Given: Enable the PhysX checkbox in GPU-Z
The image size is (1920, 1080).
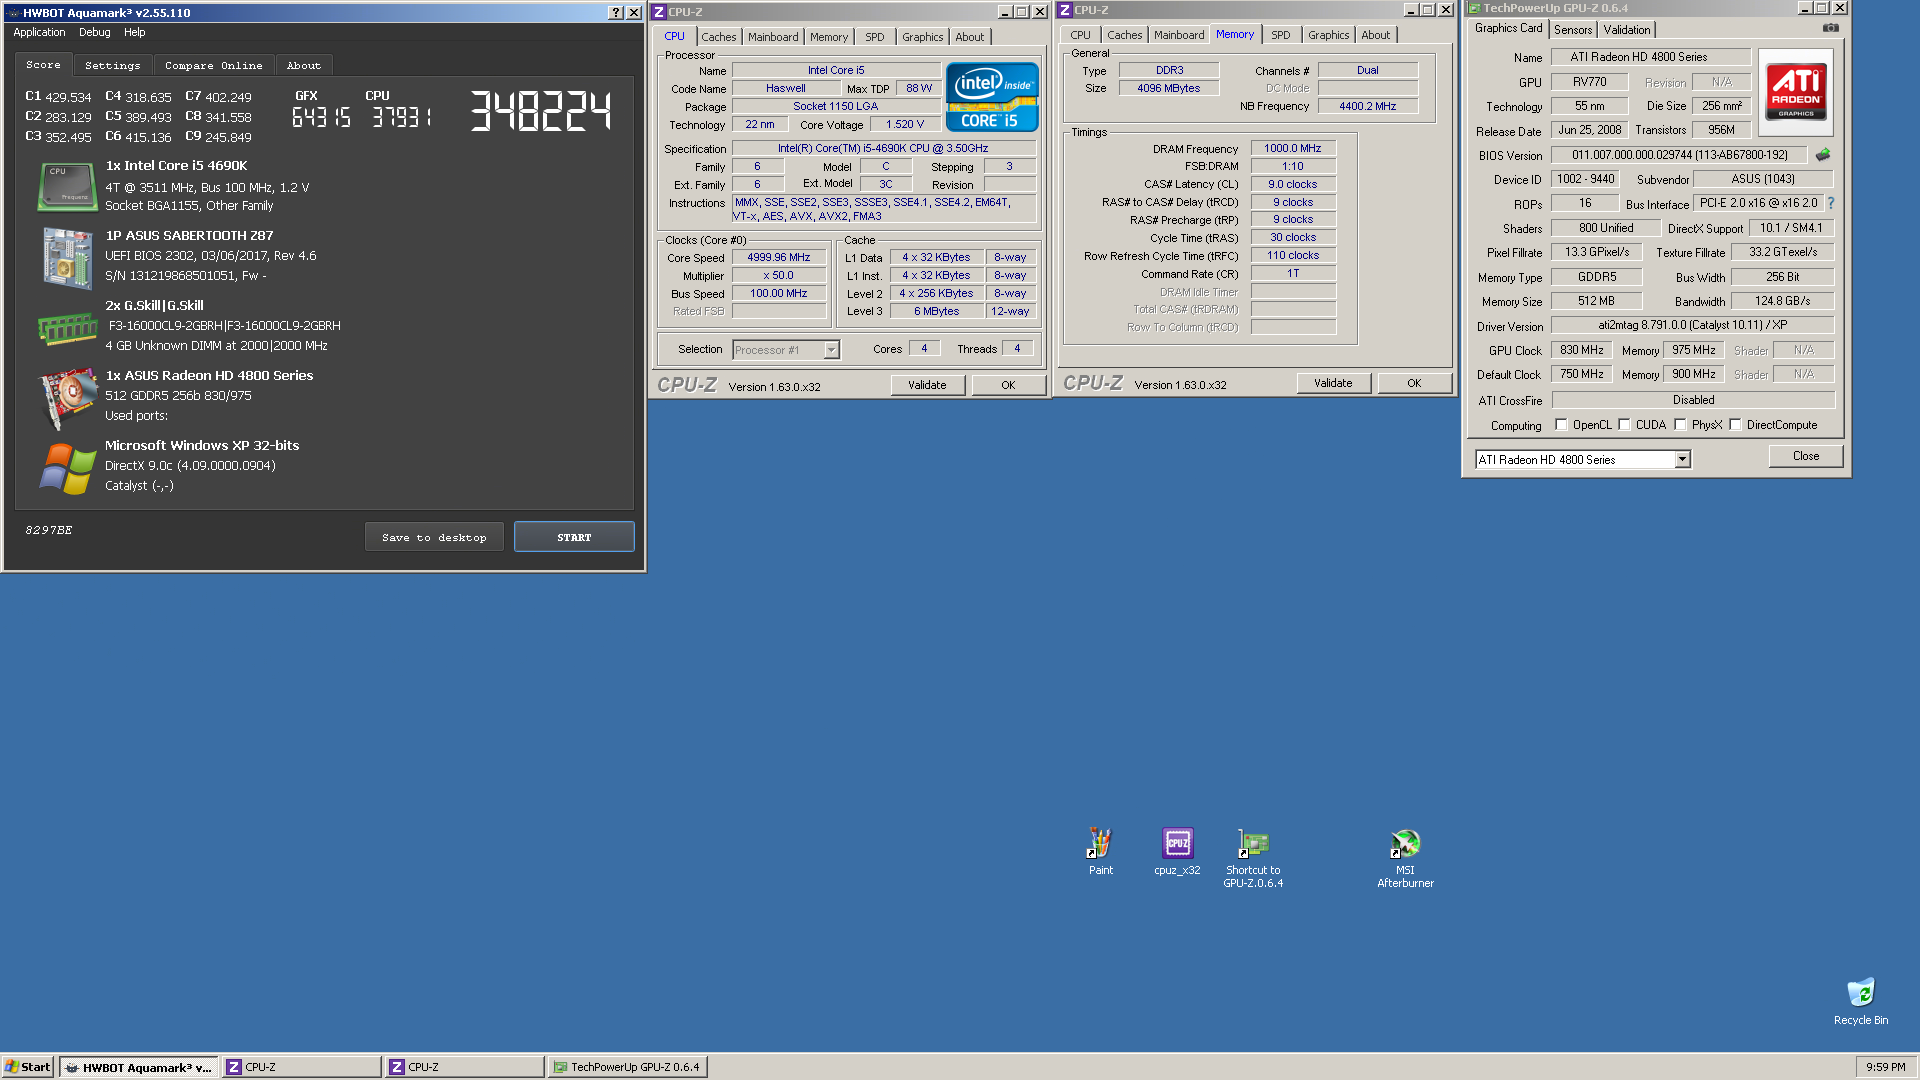Looking at the screenshot, I should click(x=1680, y=425).
